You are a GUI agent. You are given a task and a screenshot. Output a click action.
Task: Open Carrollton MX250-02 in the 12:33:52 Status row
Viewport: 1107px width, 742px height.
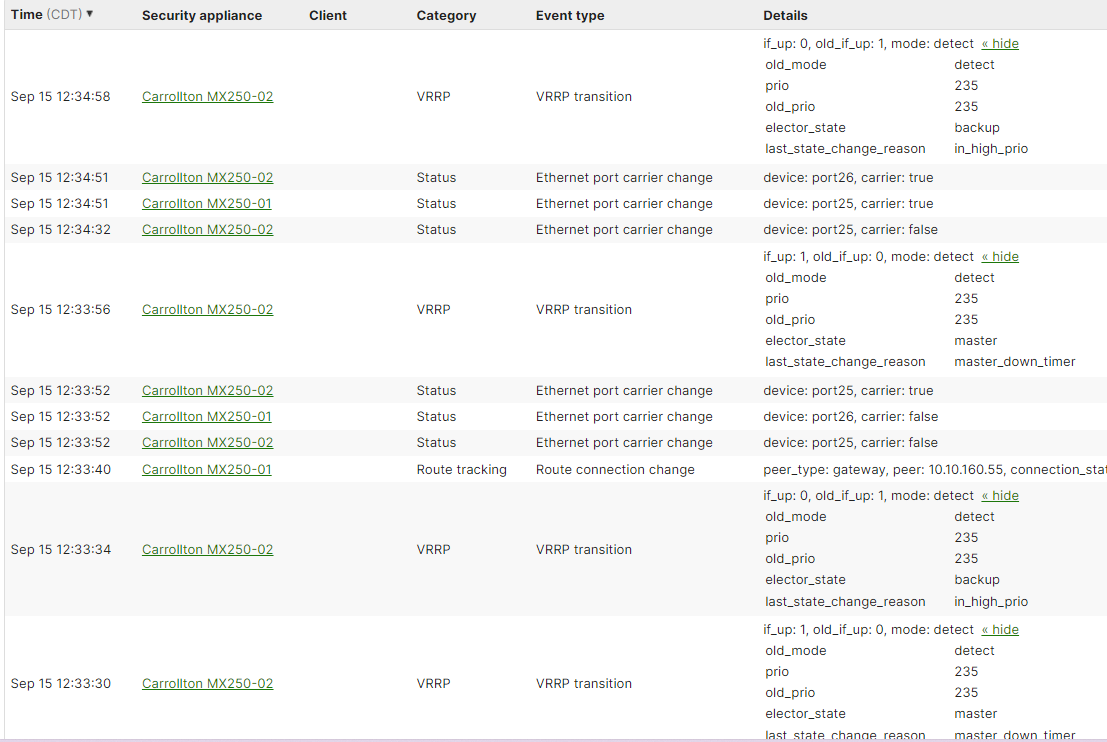point(207,390)
